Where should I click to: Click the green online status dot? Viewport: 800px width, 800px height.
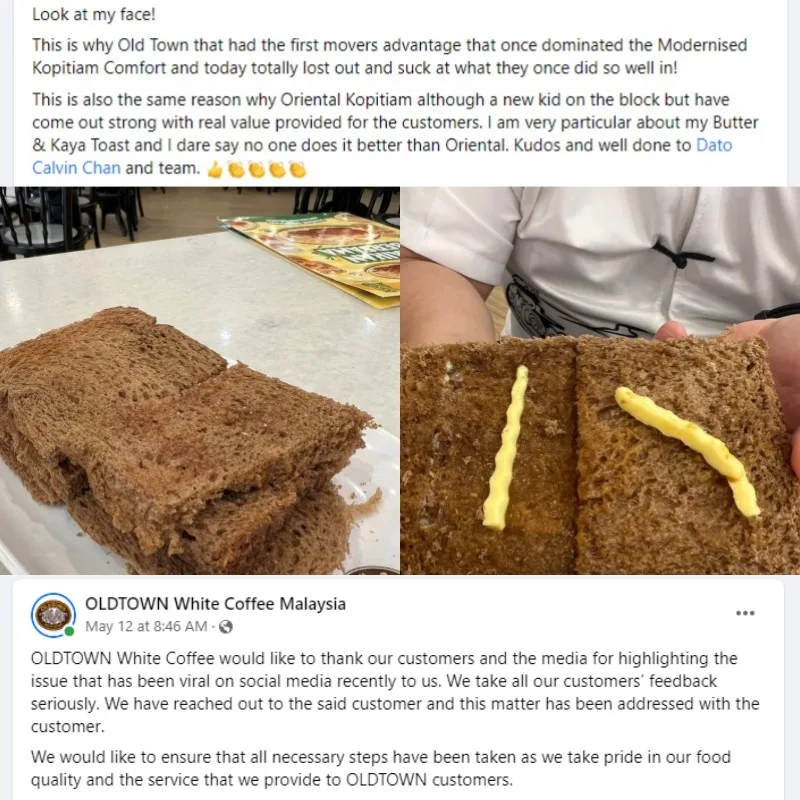70,631
